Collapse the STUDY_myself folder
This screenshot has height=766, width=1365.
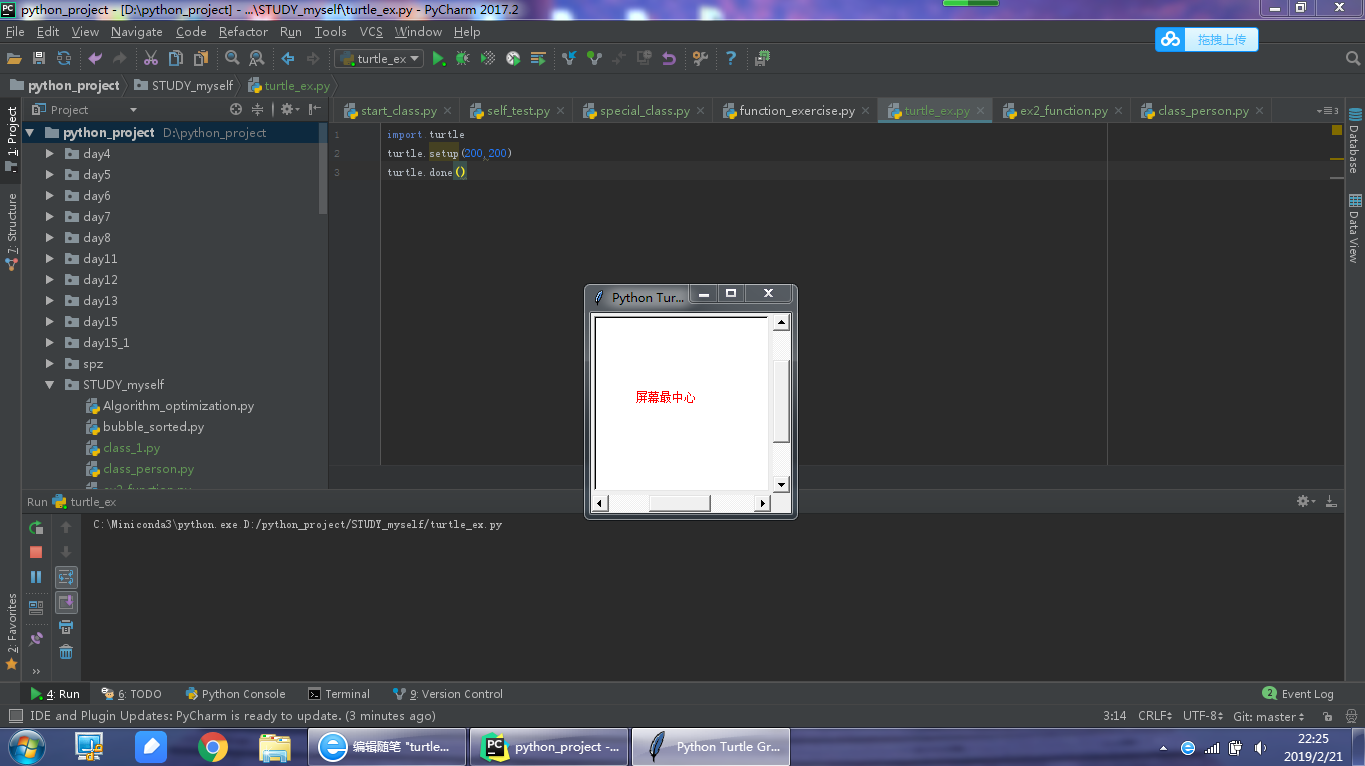50,385
